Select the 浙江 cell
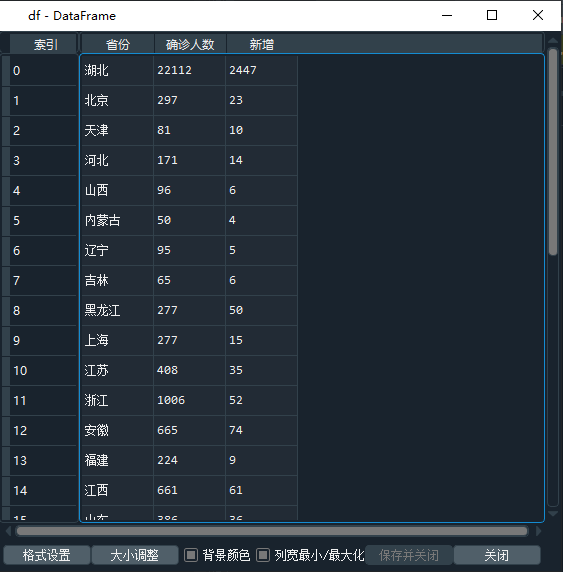This screenshot has height=572, width=563. (117, 400)
